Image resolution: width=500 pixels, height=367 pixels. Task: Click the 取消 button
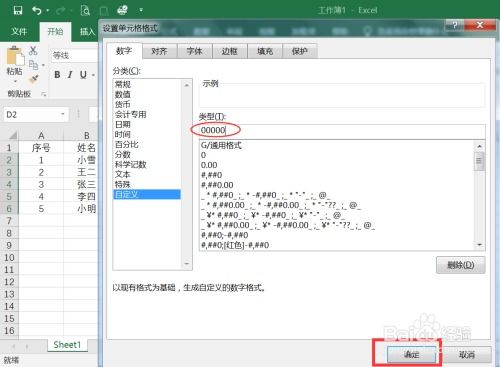(466, 355)
